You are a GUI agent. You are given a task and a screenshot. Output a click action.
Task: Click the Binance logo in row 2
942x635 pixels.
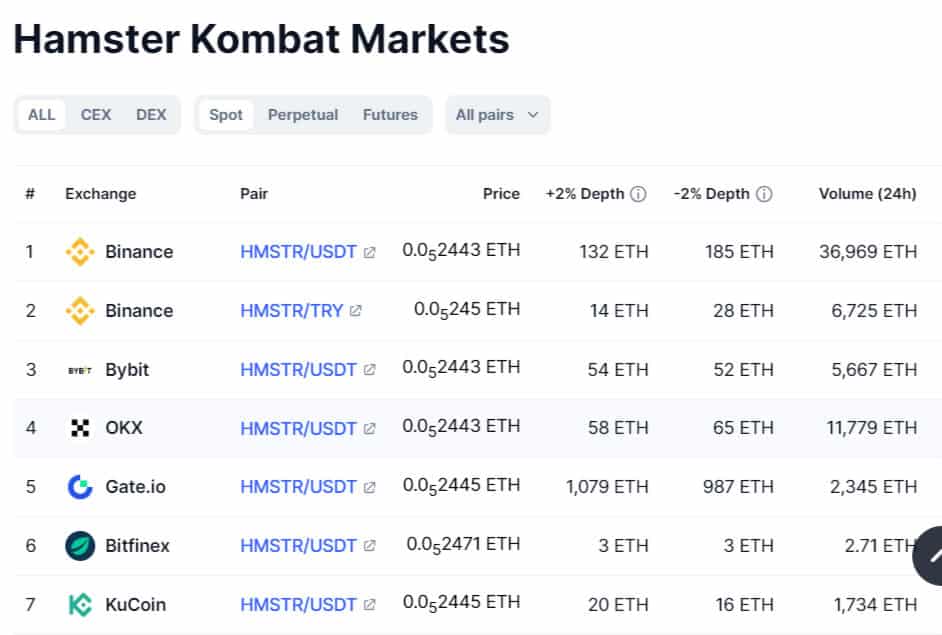[80, 311]
